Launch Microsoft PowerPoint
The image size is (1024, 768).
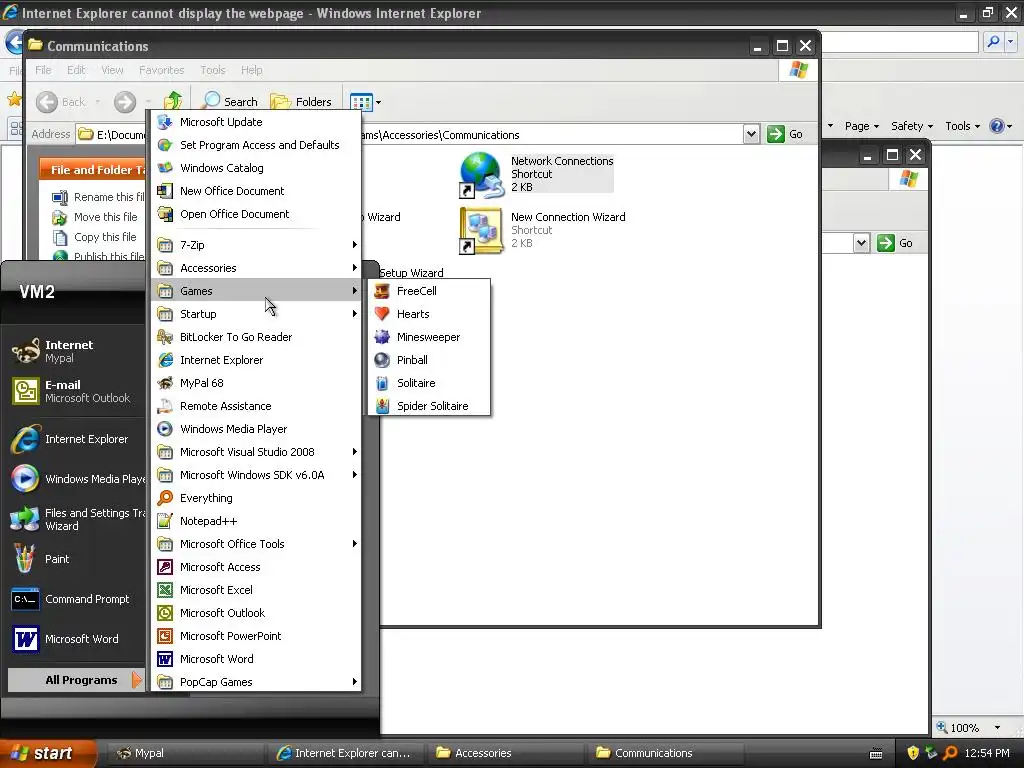click(x=256, y=635)
